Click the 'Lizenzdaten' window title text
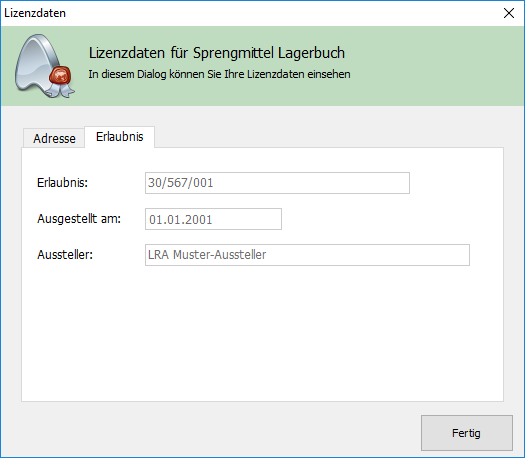Image resolution: width=525 pixels, height=458 pixels. [35, 13]
